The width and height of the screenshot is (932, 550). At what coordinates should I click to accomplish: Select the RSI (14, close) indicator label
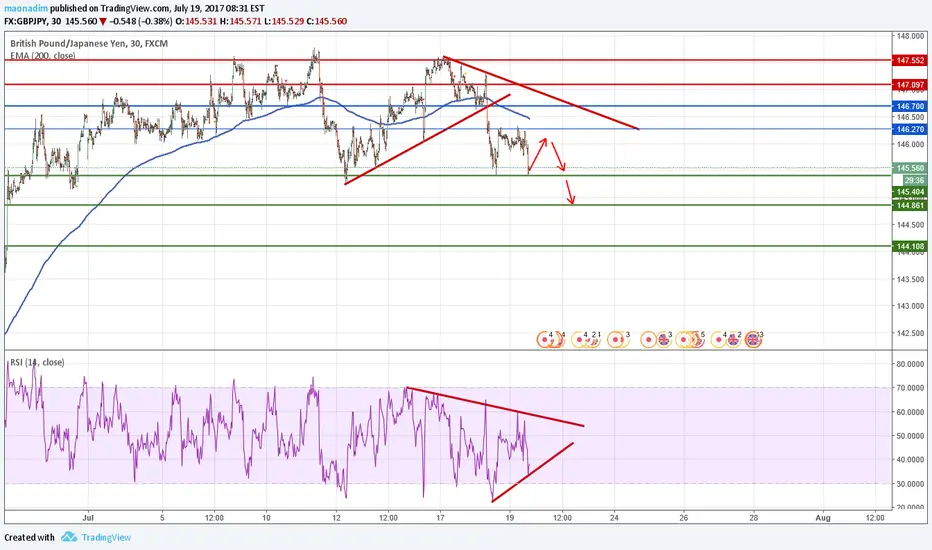(x=37, y=362)
